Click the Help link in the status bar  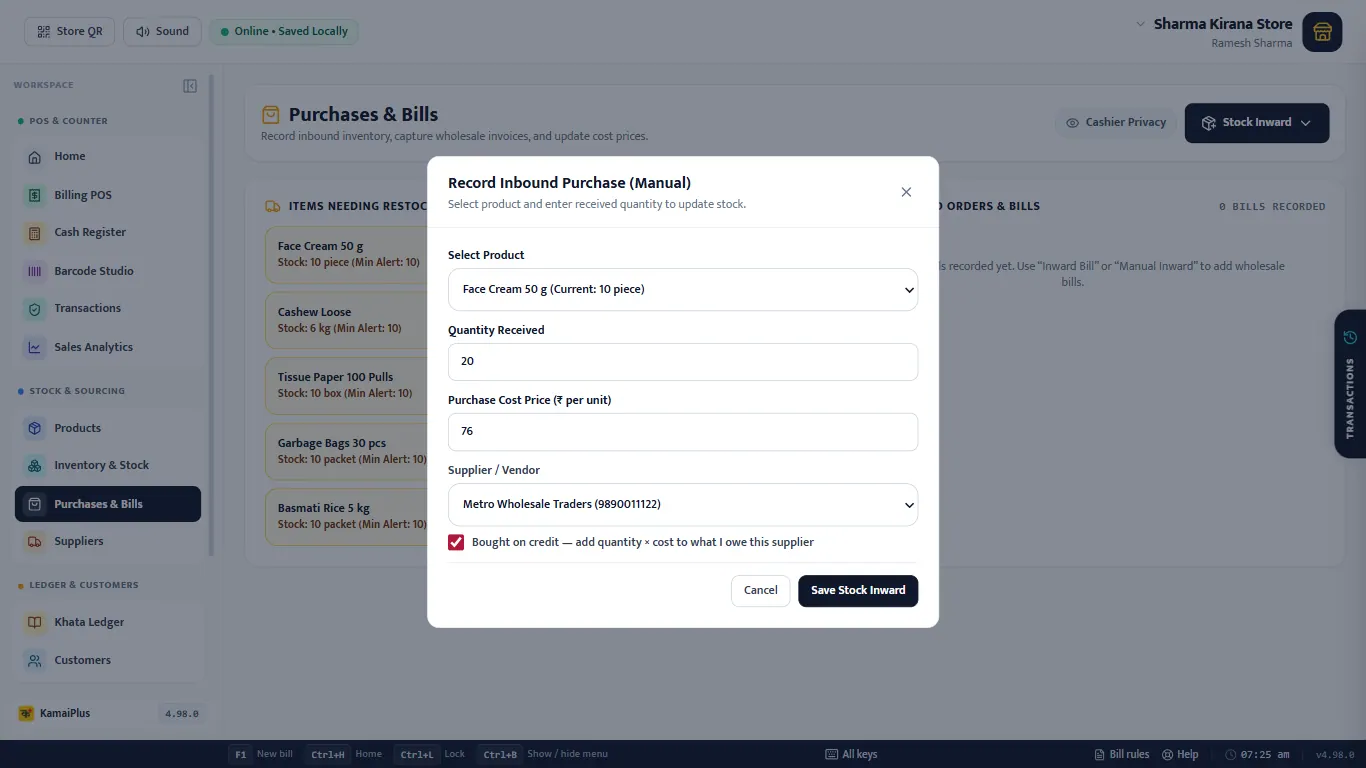pyautogui.click(x=1179, y=754)
